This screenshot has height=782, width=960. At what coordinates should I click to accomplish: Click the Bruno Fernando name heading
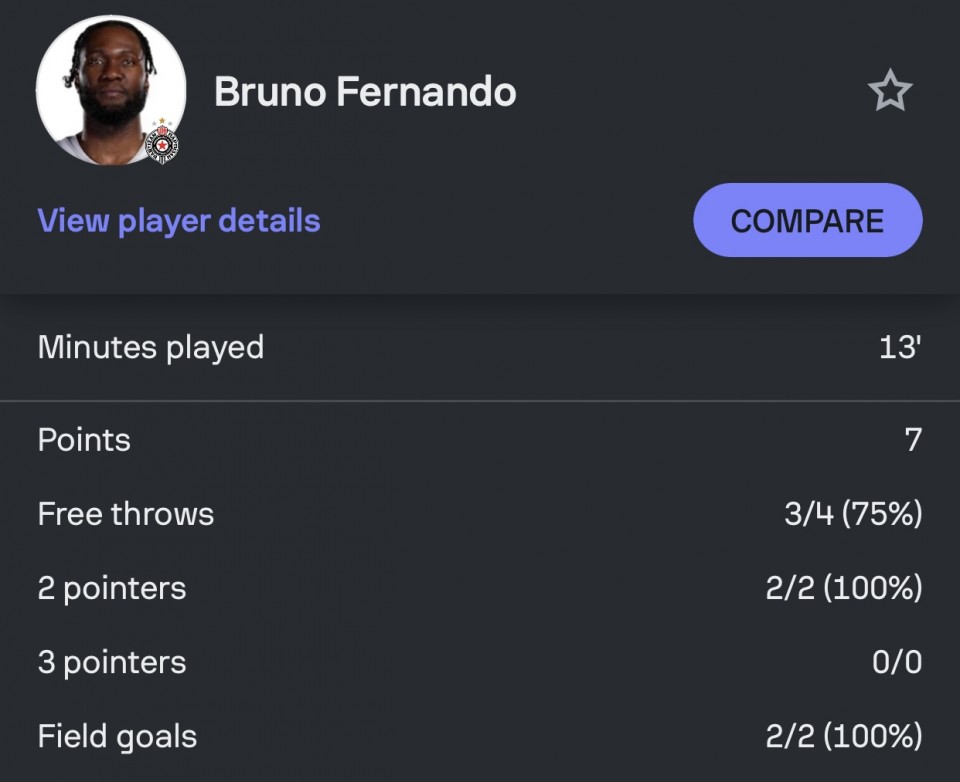pyautogui.click(x=365, y=92)
